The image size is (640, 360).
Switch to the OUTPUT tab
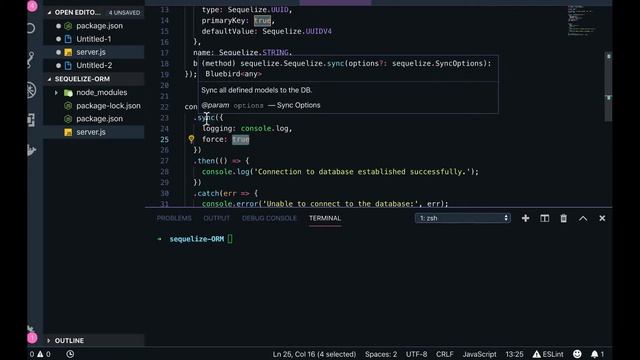point(216,218)
